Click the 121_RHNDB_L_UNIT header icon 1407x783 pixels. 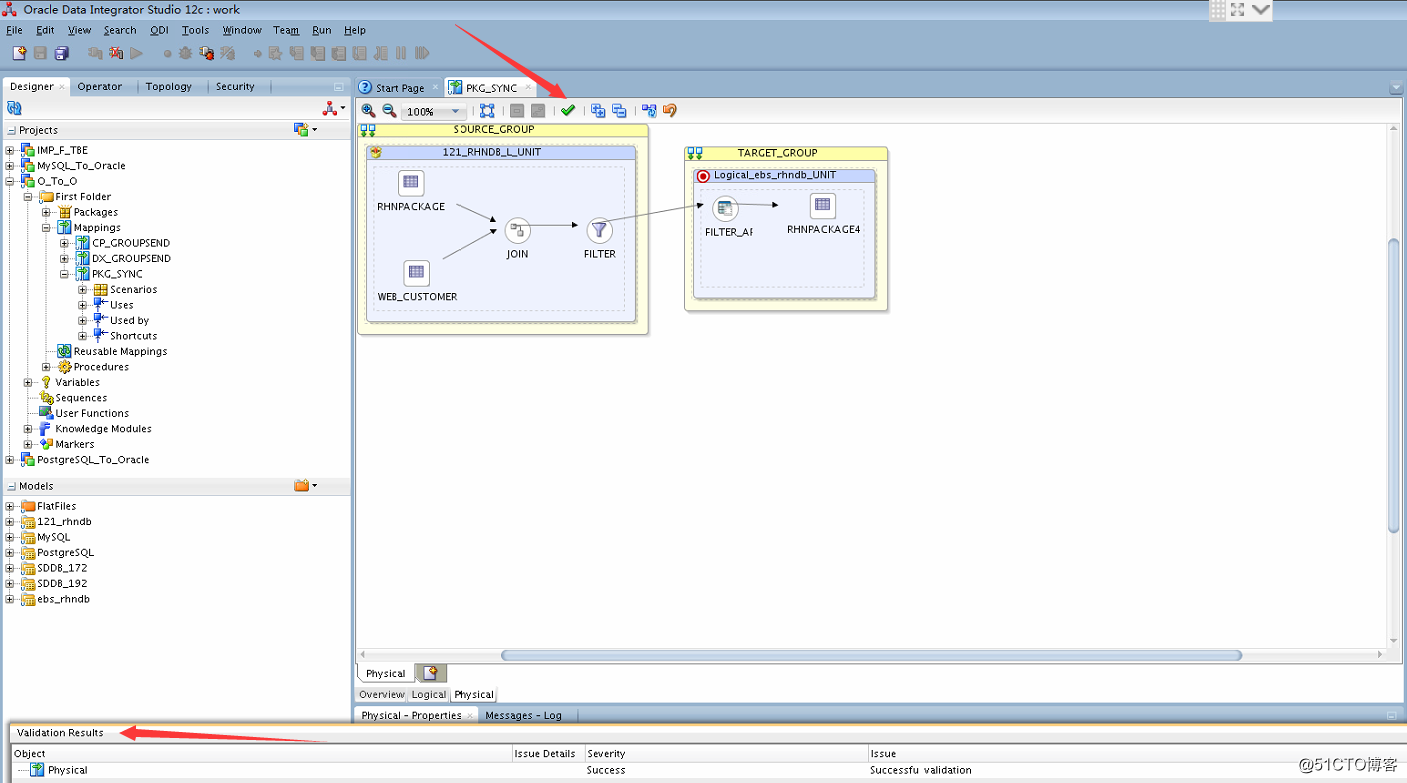click(x=376, y=153)
